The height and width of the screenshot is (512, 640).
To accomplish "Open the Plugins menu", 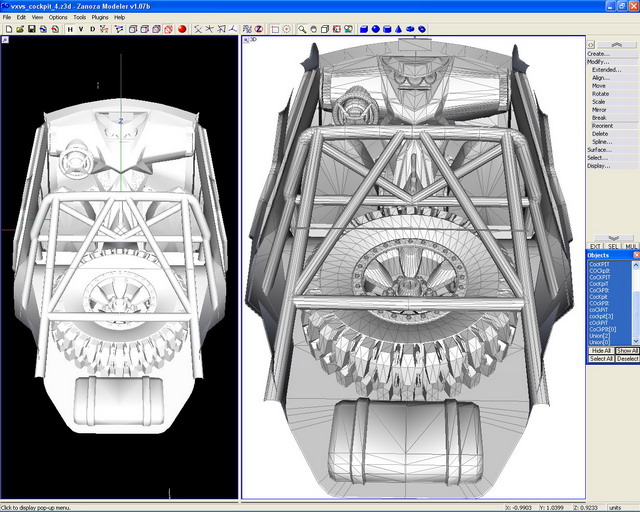I will (99, 17).
